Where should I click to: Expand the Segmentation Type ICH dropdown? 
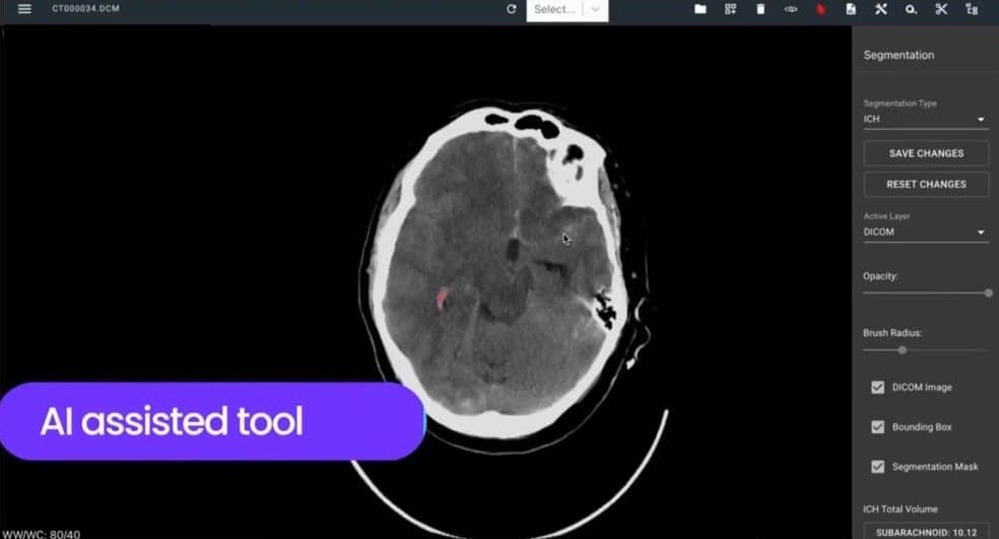click(x=925, y=119)
